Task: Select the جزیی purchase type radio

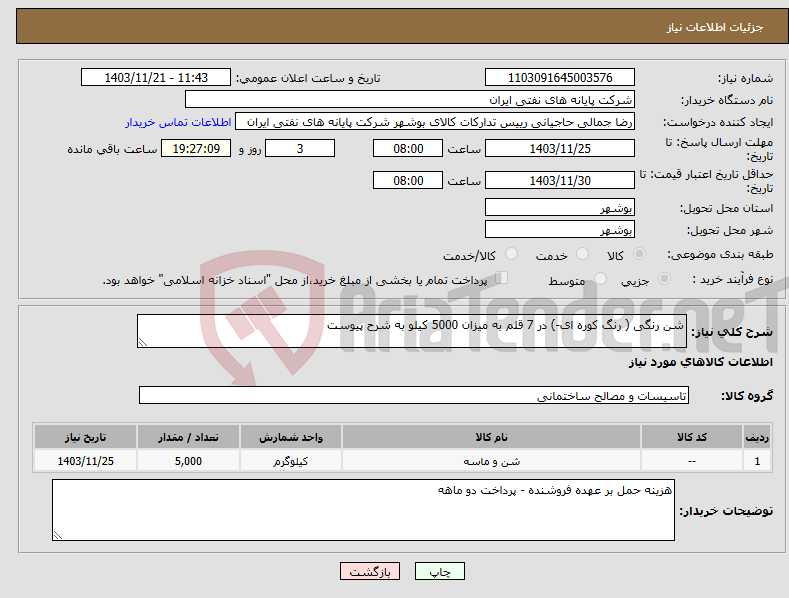Action: click(x=664, y=278)
